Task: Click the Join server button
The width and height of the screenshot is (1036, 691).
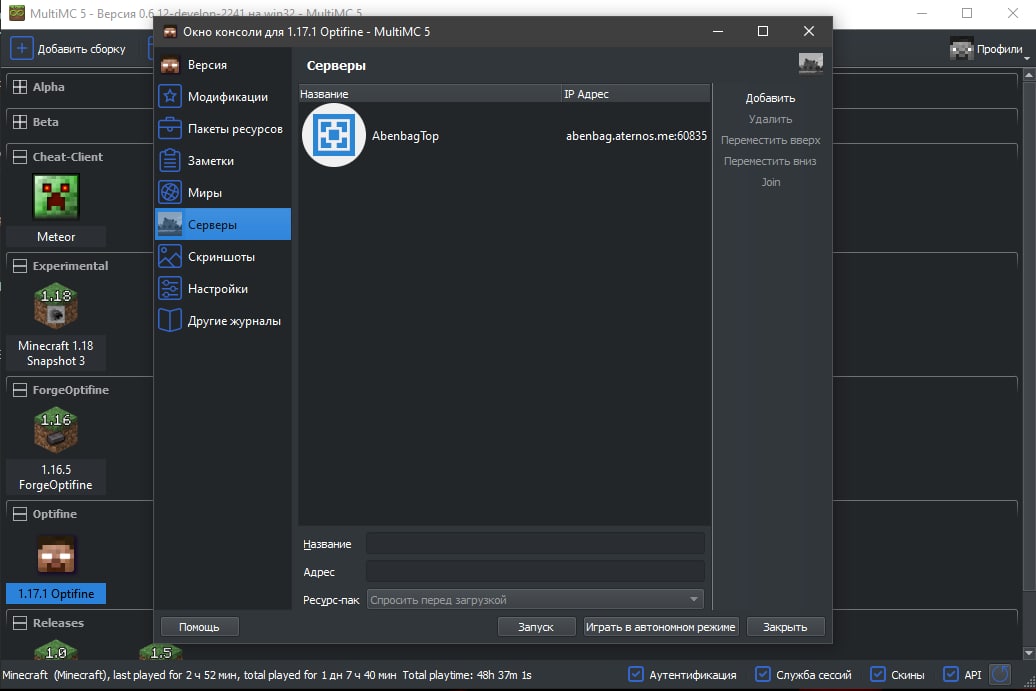Action: [770, 182]
